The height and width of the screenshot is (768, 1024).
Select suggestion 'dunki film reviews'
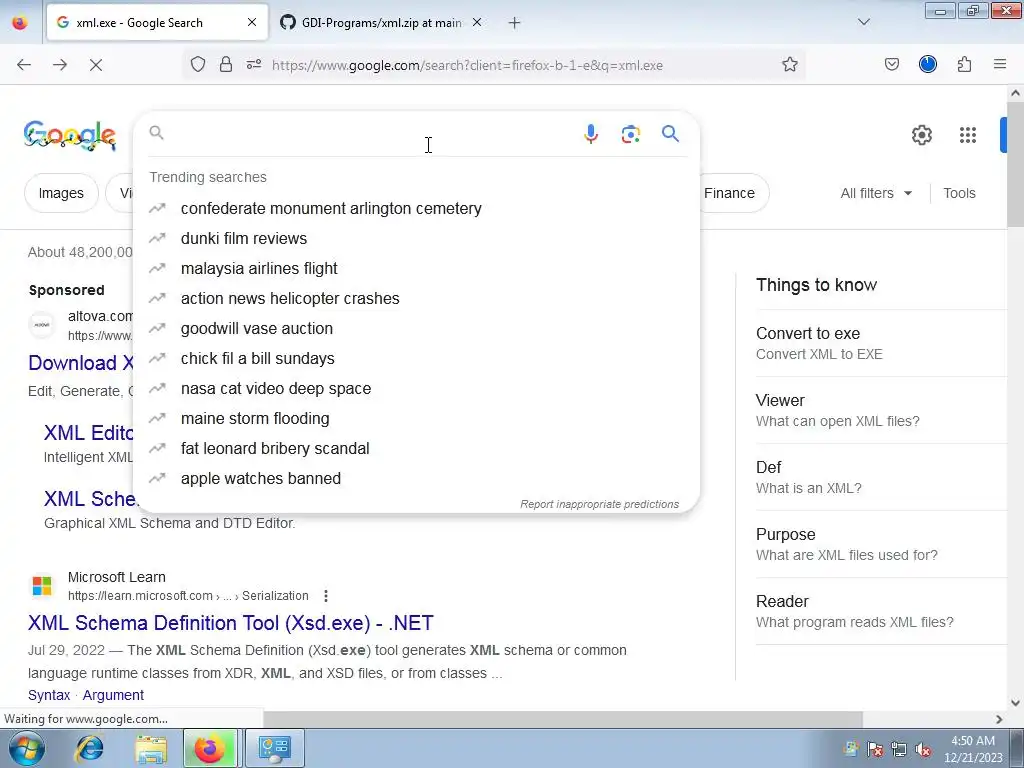tap(416, 238)
